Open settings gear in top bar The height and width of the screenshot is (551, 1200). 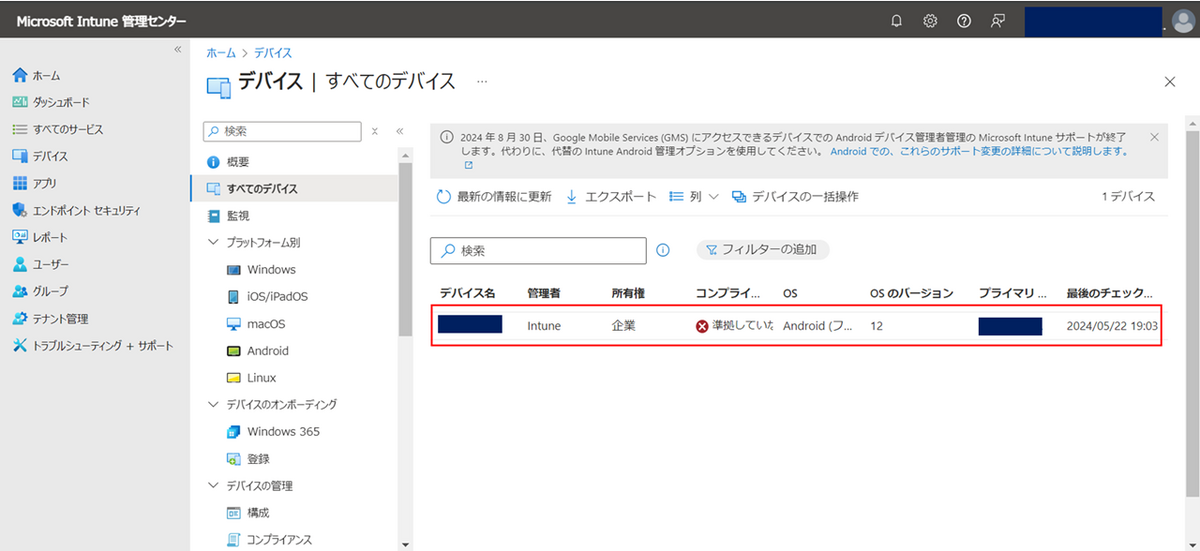click(x=930, y=21)
